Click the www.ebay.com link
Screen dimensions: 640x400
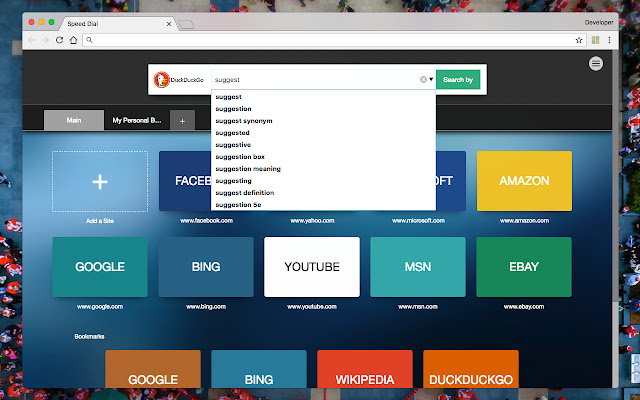[x=524, y=307]
